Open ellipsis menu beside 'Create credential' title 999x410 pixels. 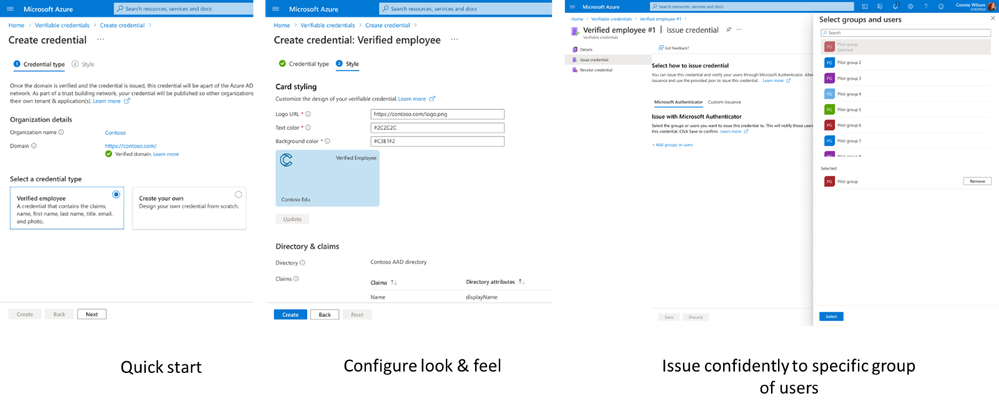(x=101, y=39)
